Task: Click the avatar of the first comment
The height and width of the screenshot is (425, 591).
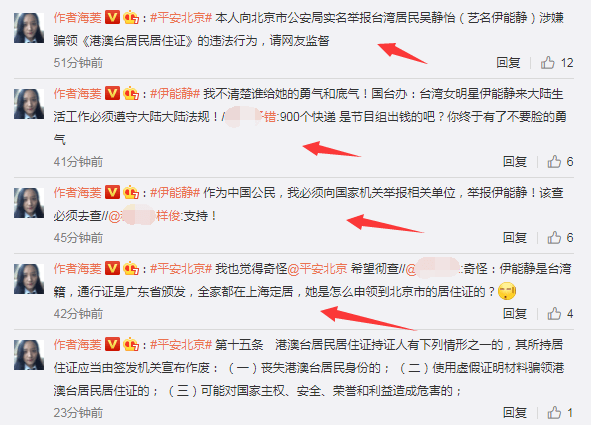Action: (x=29, y=28)
